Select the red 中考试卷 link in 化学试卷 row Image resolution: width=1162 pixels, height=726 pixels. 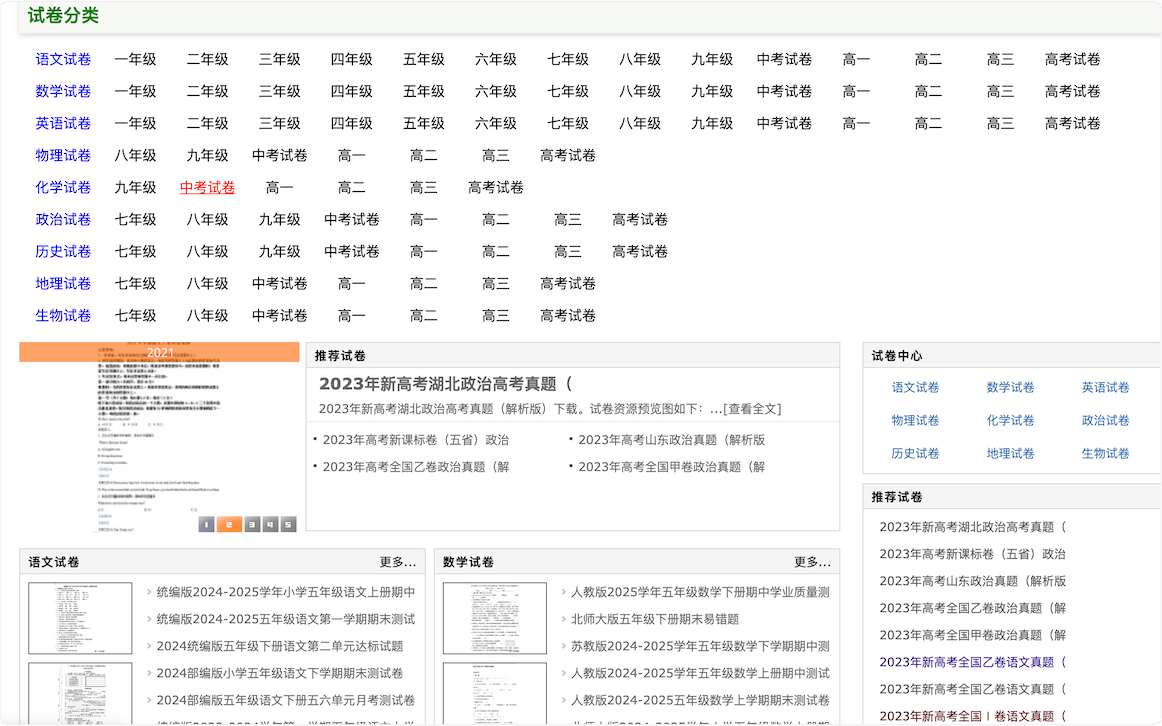[208, 187]
